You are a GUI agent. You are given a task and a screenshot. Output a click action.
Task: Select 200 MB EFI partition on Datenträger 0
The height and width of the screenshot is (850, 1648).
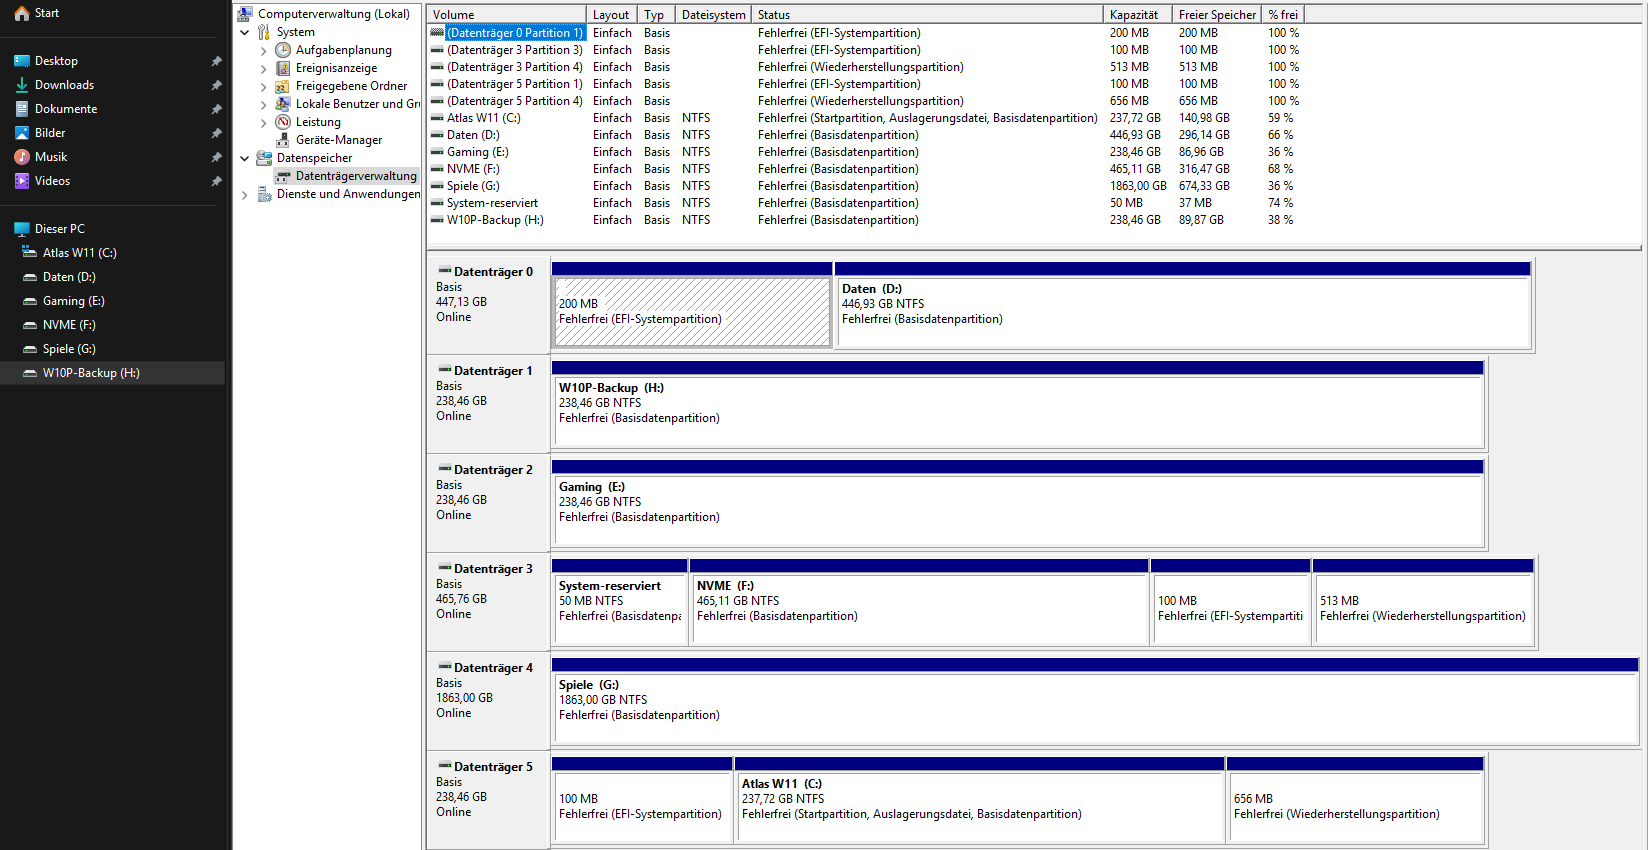692,305
